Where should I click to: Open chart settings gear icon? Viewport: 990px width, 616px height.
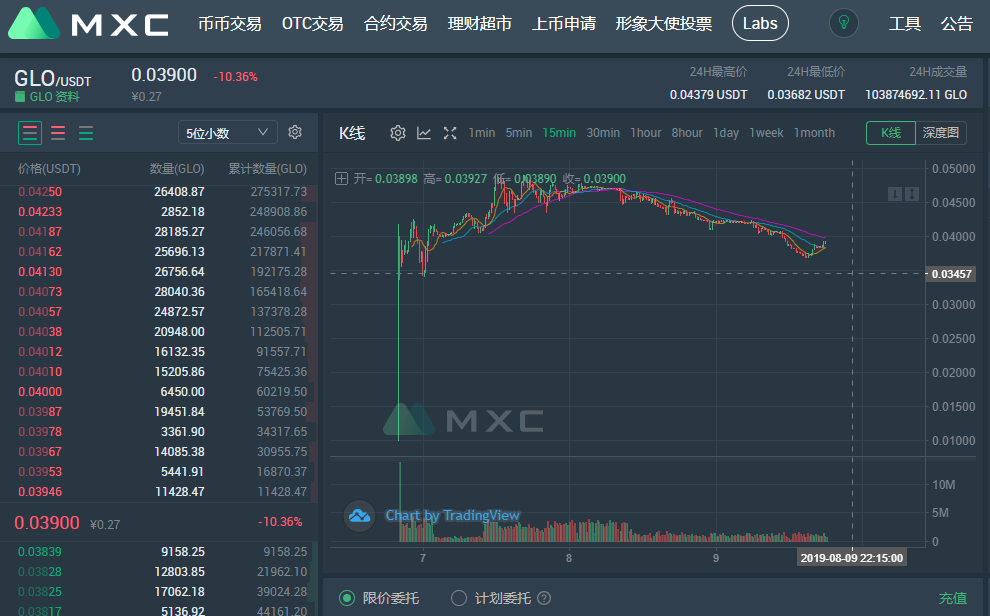coord(398,133)
